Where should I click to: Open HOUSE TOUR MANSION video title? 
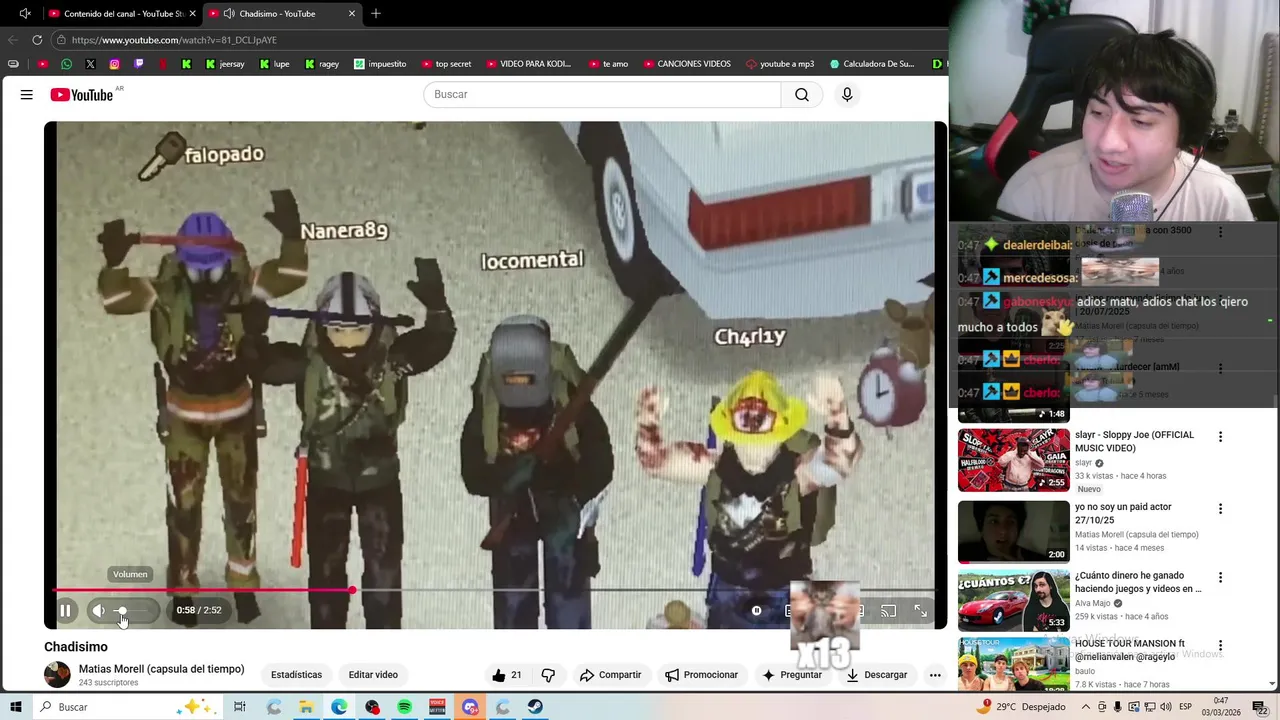(x=1130, y=650)
